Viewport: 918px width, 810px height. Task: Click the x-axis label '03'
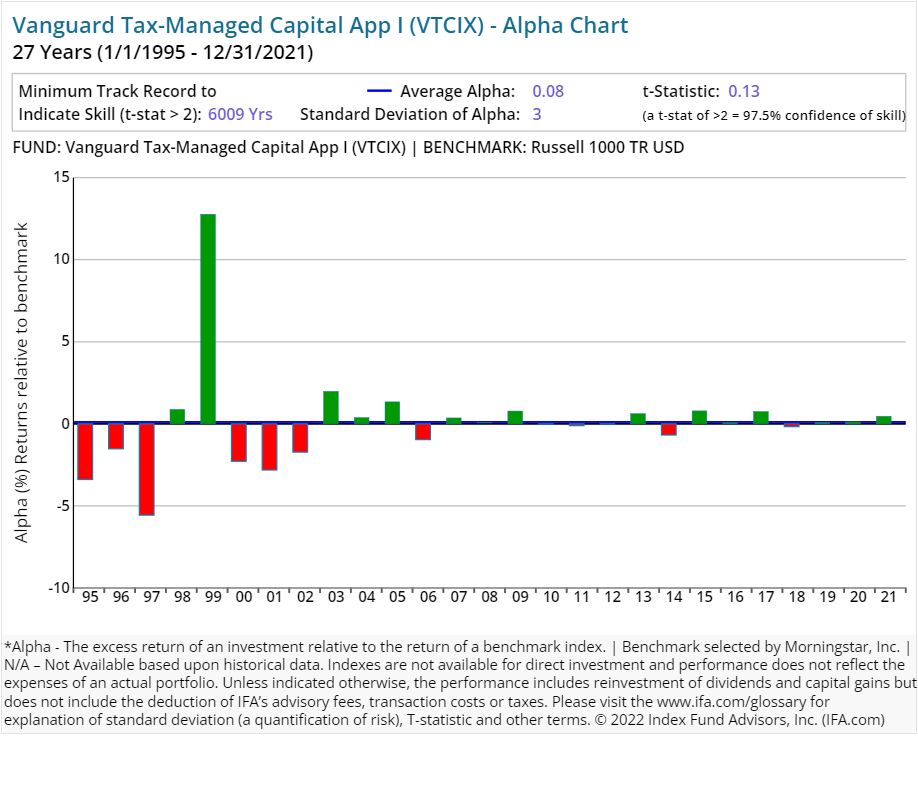click(336, 597)
